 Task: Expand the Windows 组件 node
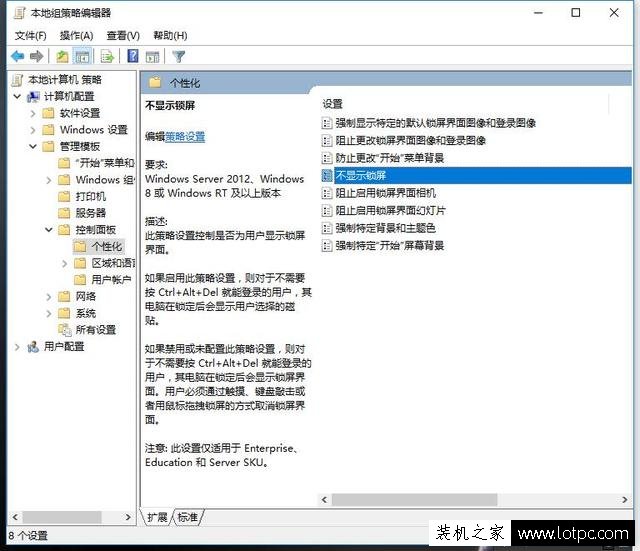coord(49,180)
